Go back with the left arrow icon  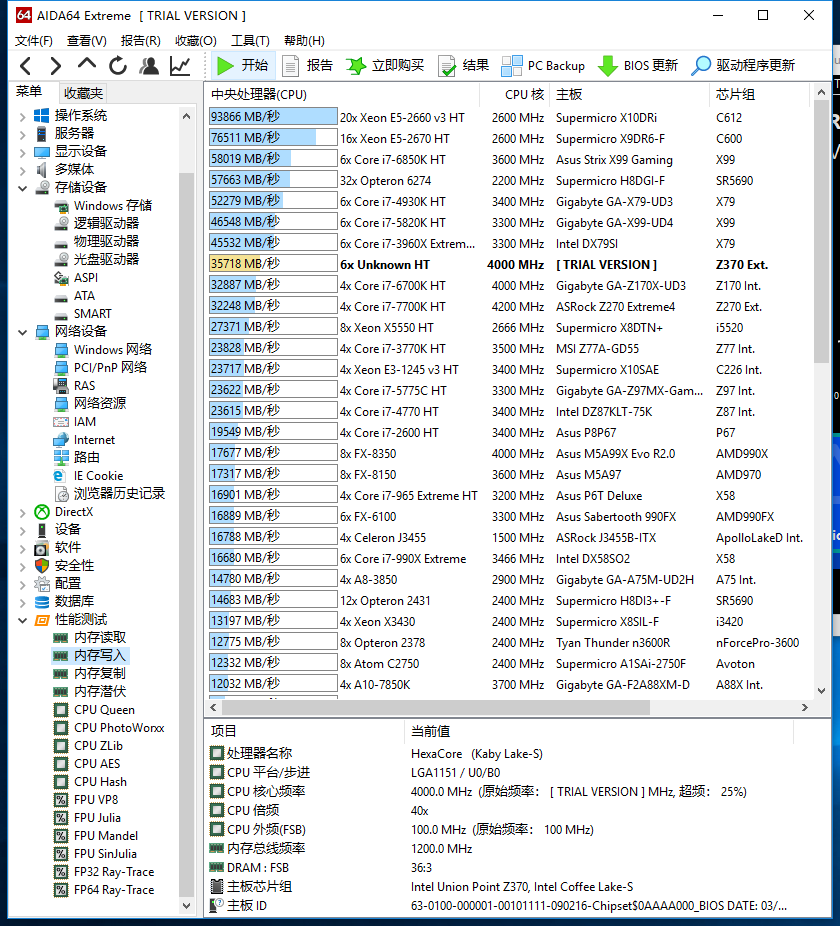tap(25, 66)
